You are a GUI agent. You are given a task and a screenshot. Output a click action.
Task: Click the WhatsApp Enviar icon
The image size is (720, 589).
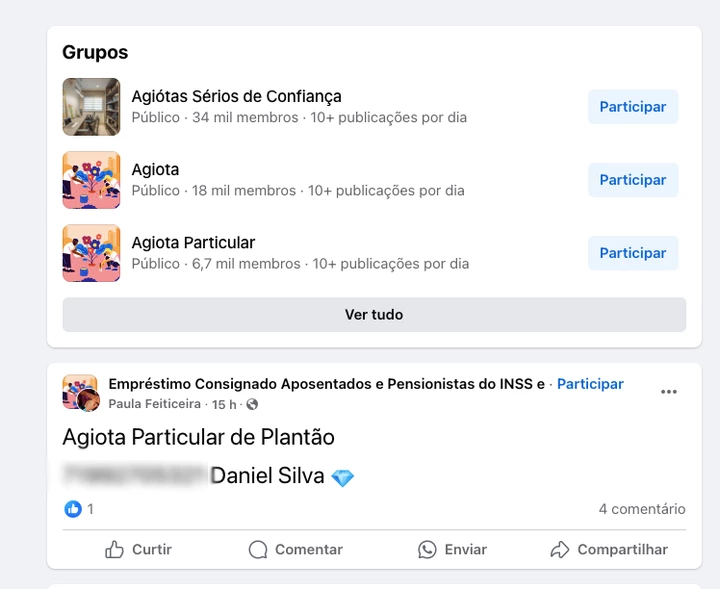[428, 549]
